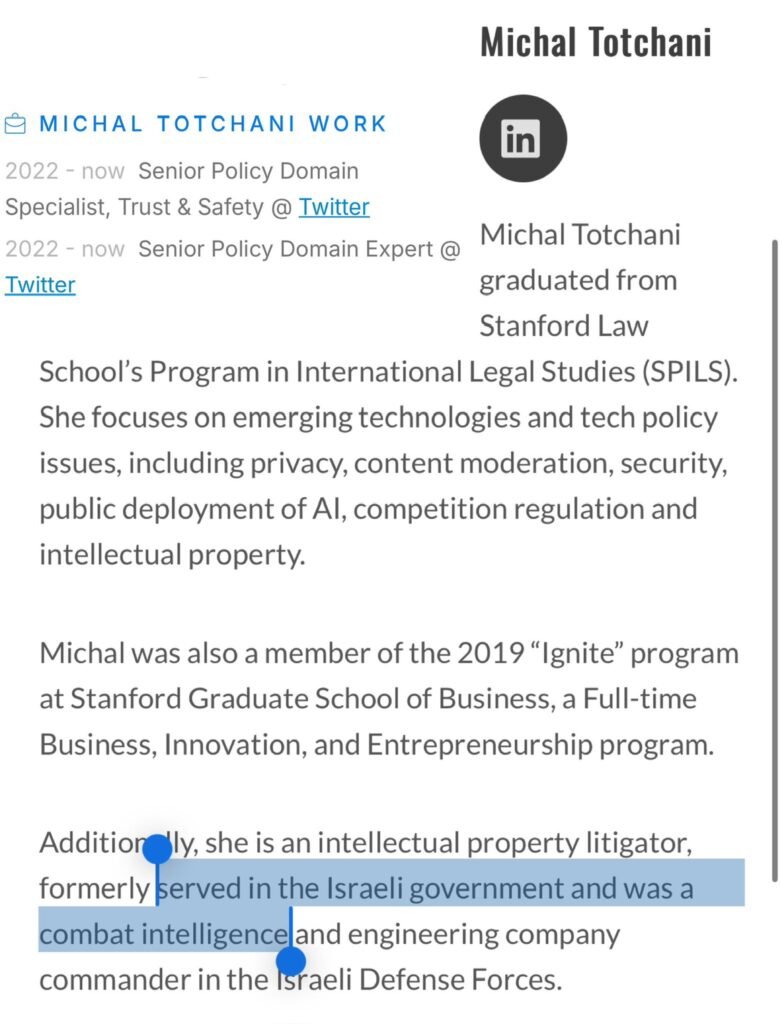Open the Twitter link below Senior Policy Domain Expert

coord(40,285)
